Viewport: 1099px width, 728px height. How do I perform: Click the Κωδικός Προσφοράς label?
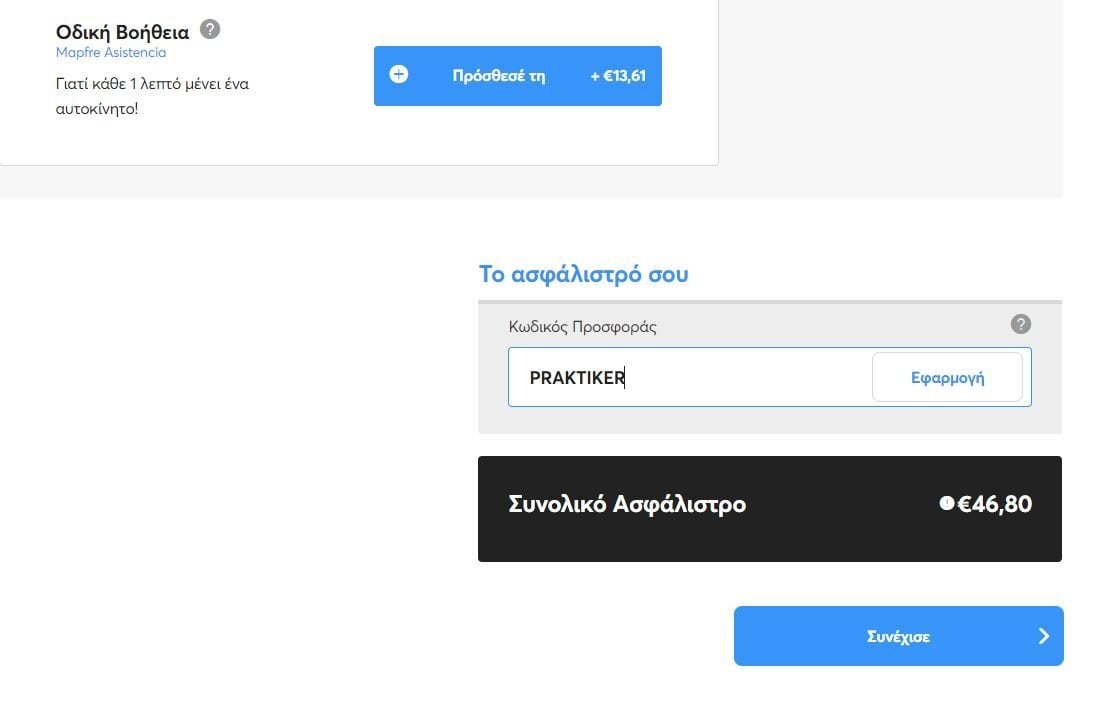(x=582, y=327)
